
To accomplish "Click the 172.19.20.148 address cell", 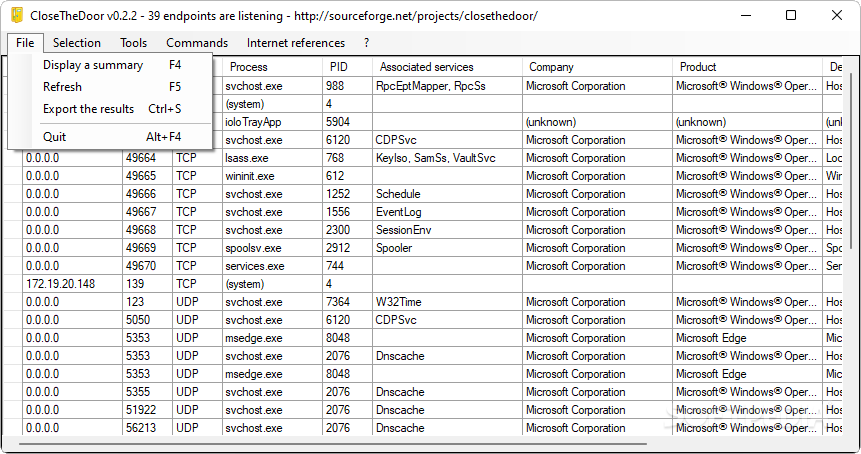I will click(x=72, y=284).
